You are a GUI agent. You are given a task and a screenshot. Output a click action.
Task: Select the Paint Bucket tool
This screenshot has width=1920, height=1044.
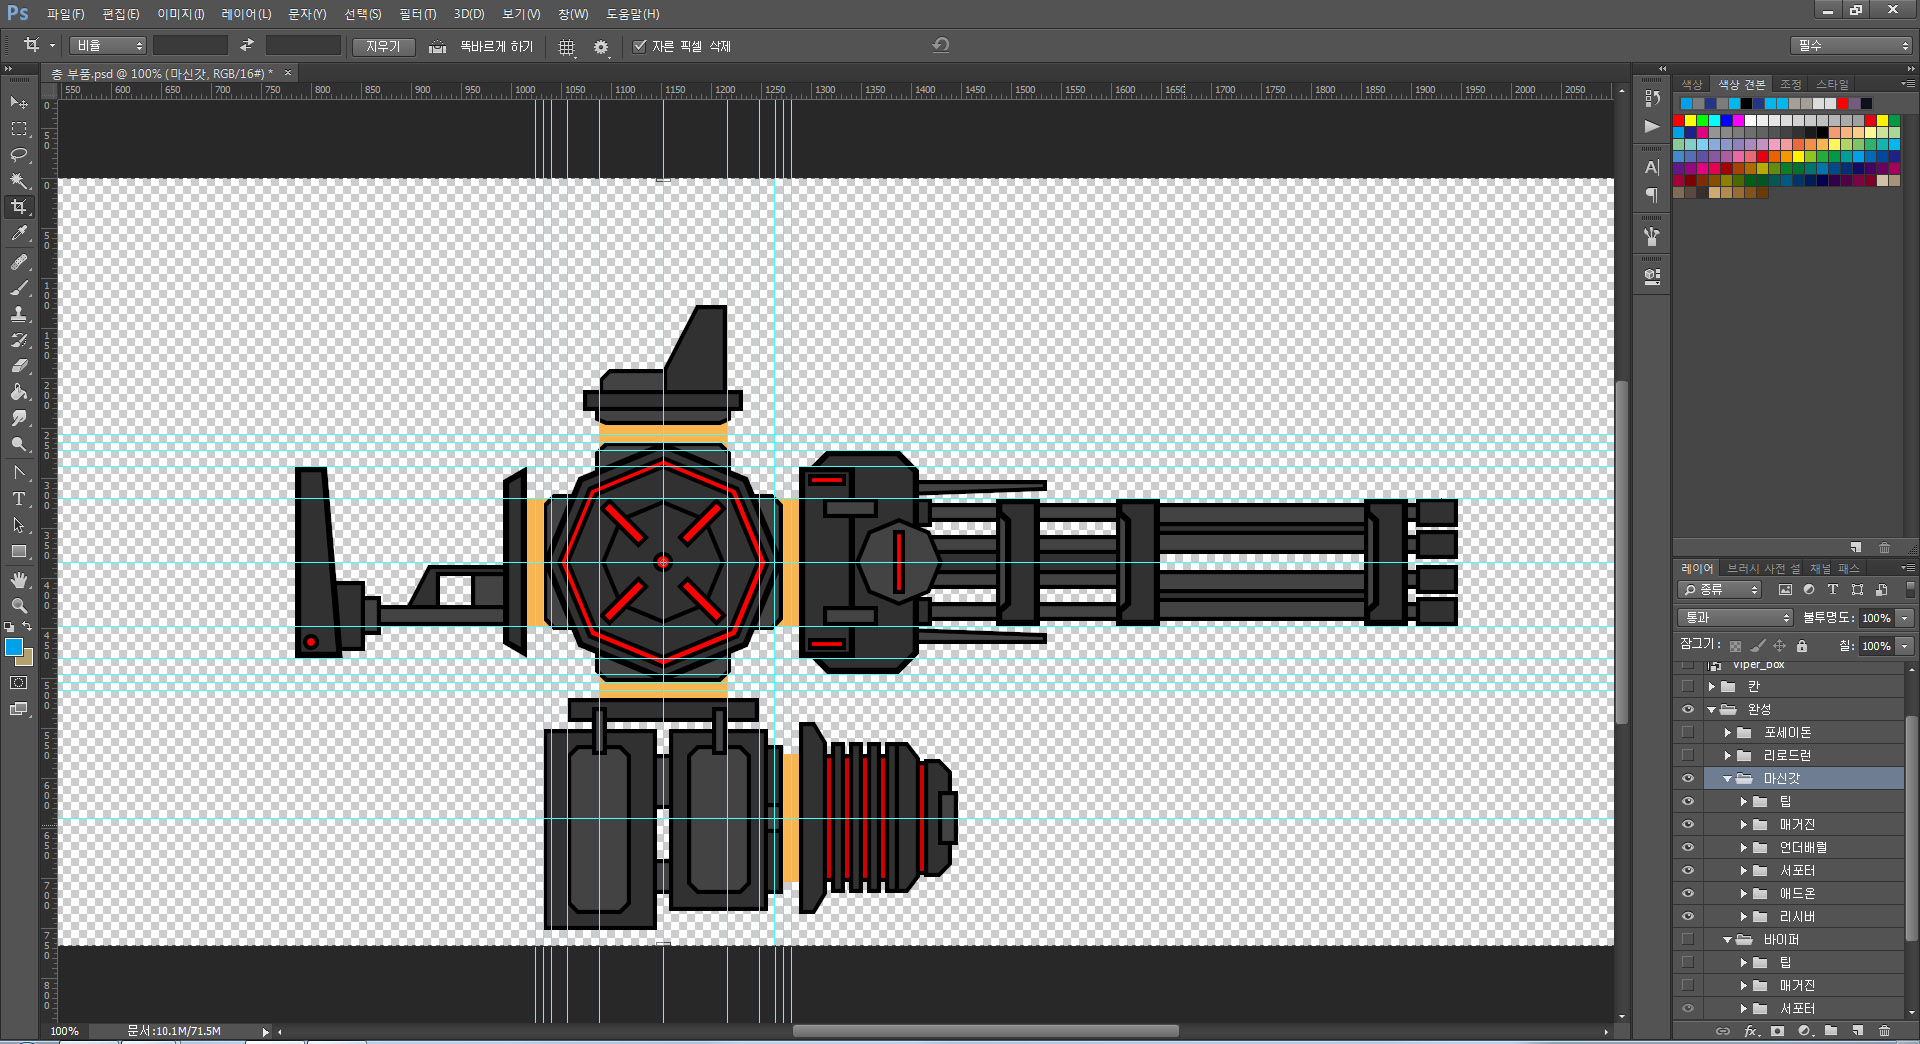tap(19, 392)
